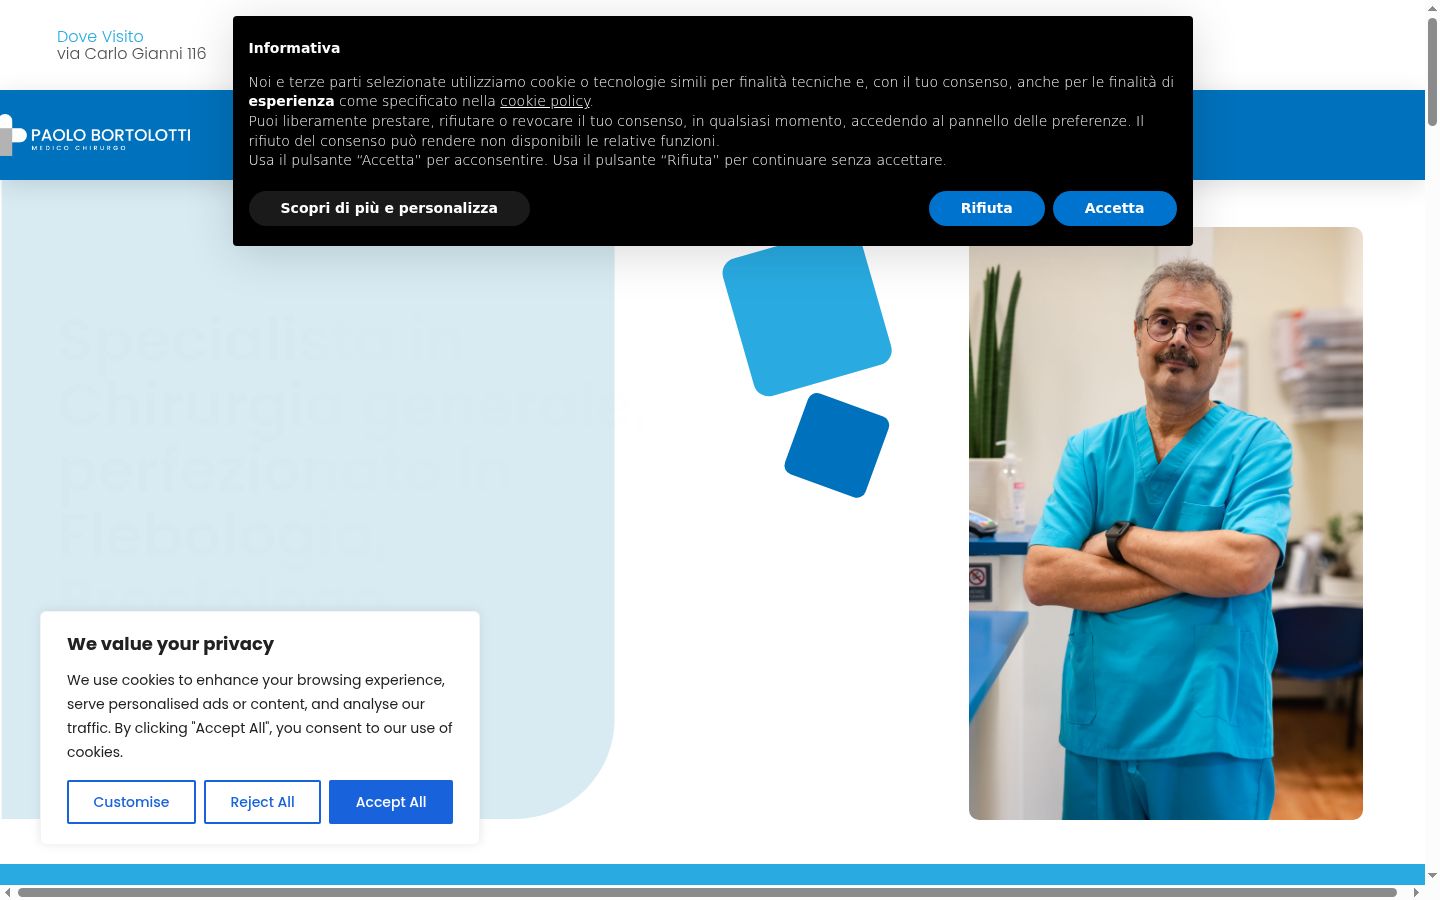
Task: Click the scroll right arrow
Action: (1416, 892)
